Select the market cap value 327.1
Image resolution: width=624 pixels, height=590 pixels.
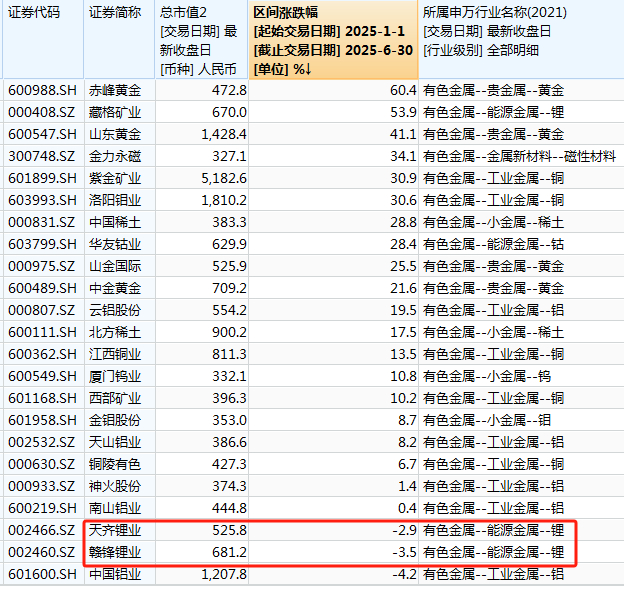(x=229, y=156)
